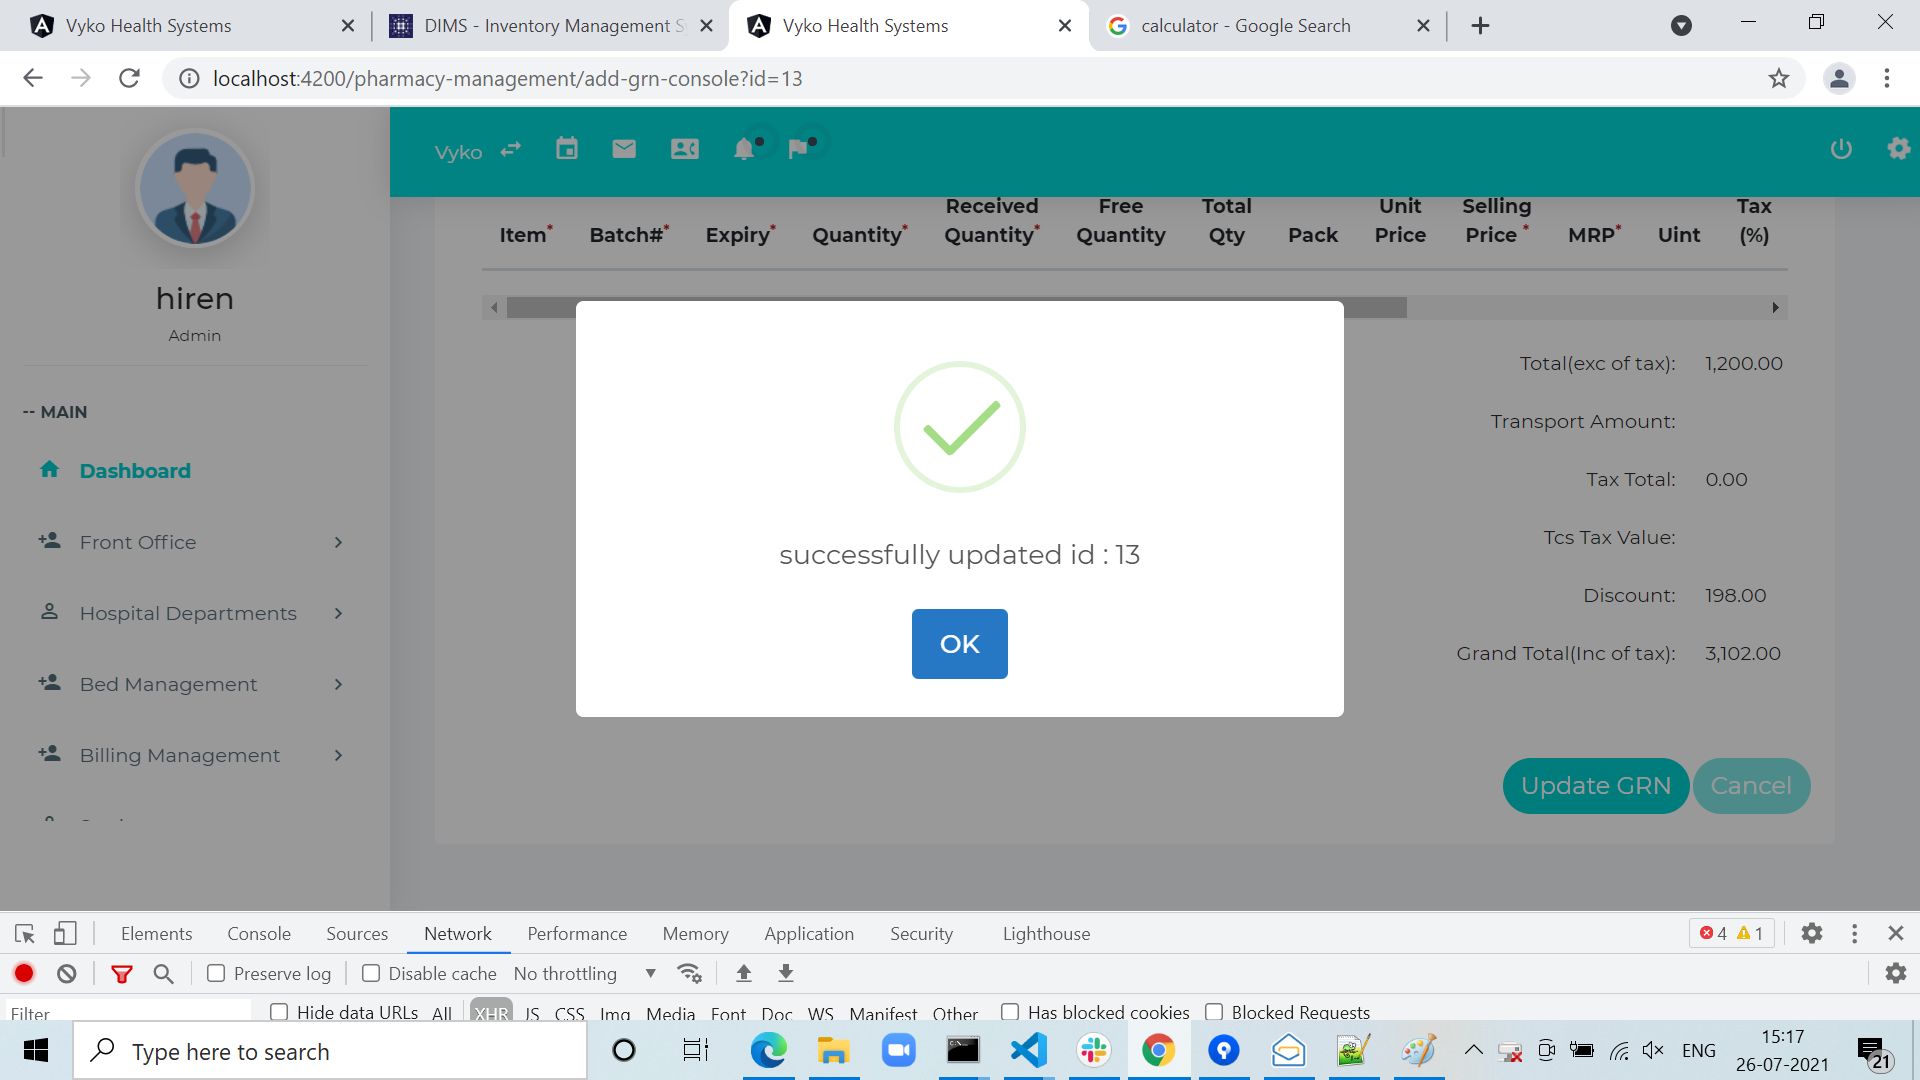Click the calendar icon in teal header
This screenshot has width=1920, height=1080.
pos(567,149)
